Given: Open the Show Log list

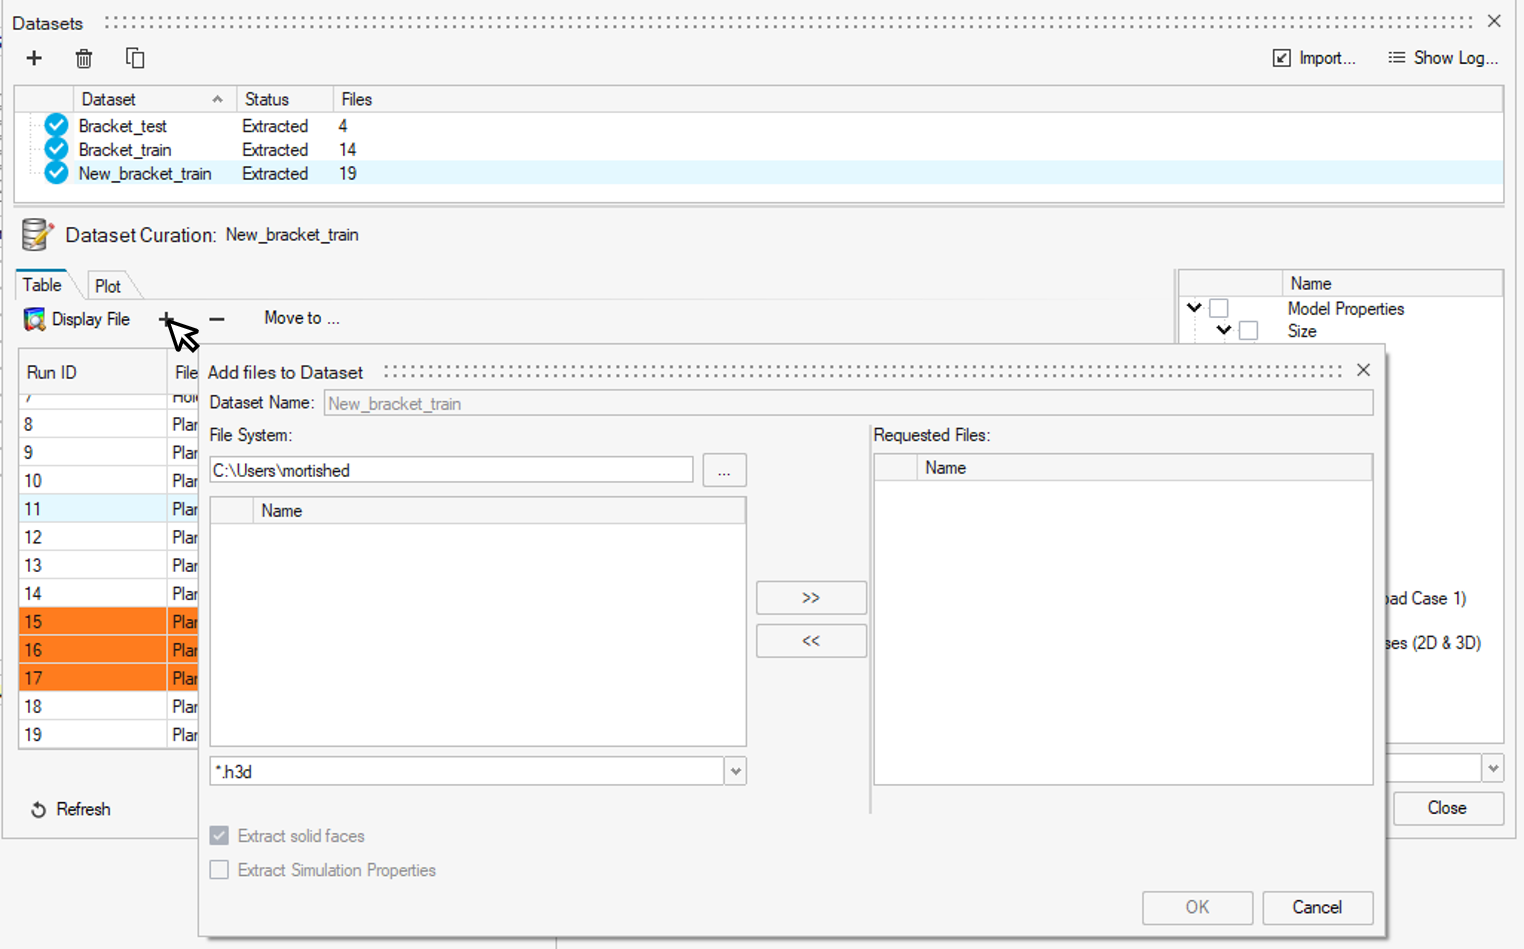Looking at the screenshot, I should pos(1443,58).
